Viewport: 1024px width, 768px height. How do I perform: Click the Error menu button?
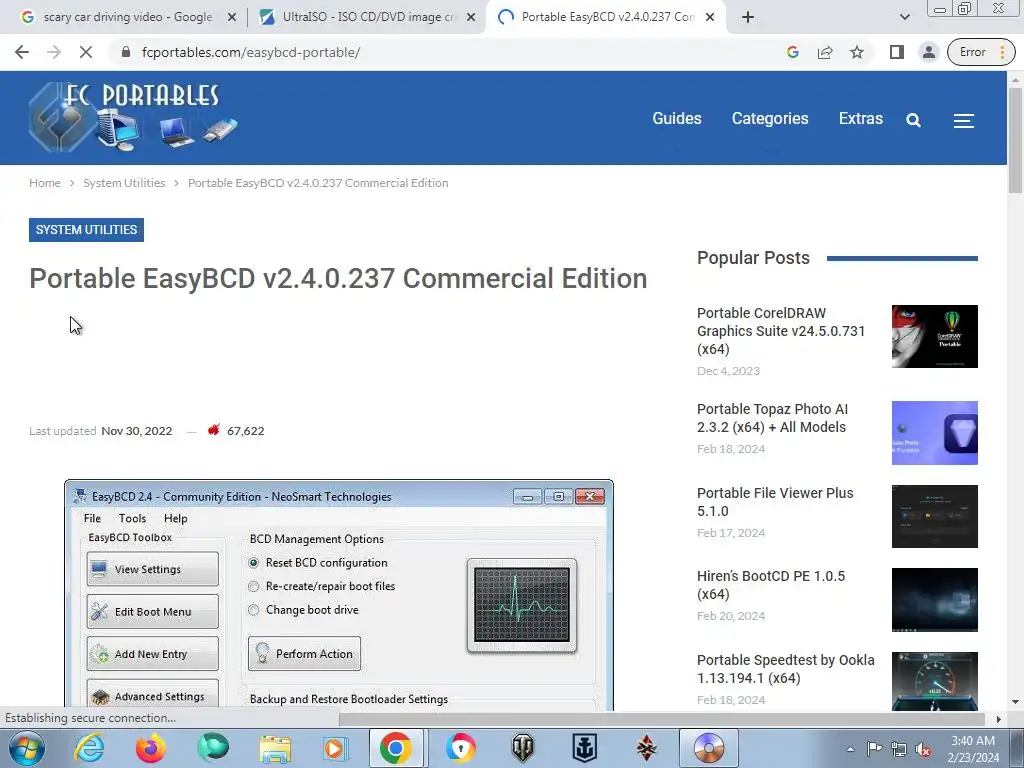click(x=982, y=52)
